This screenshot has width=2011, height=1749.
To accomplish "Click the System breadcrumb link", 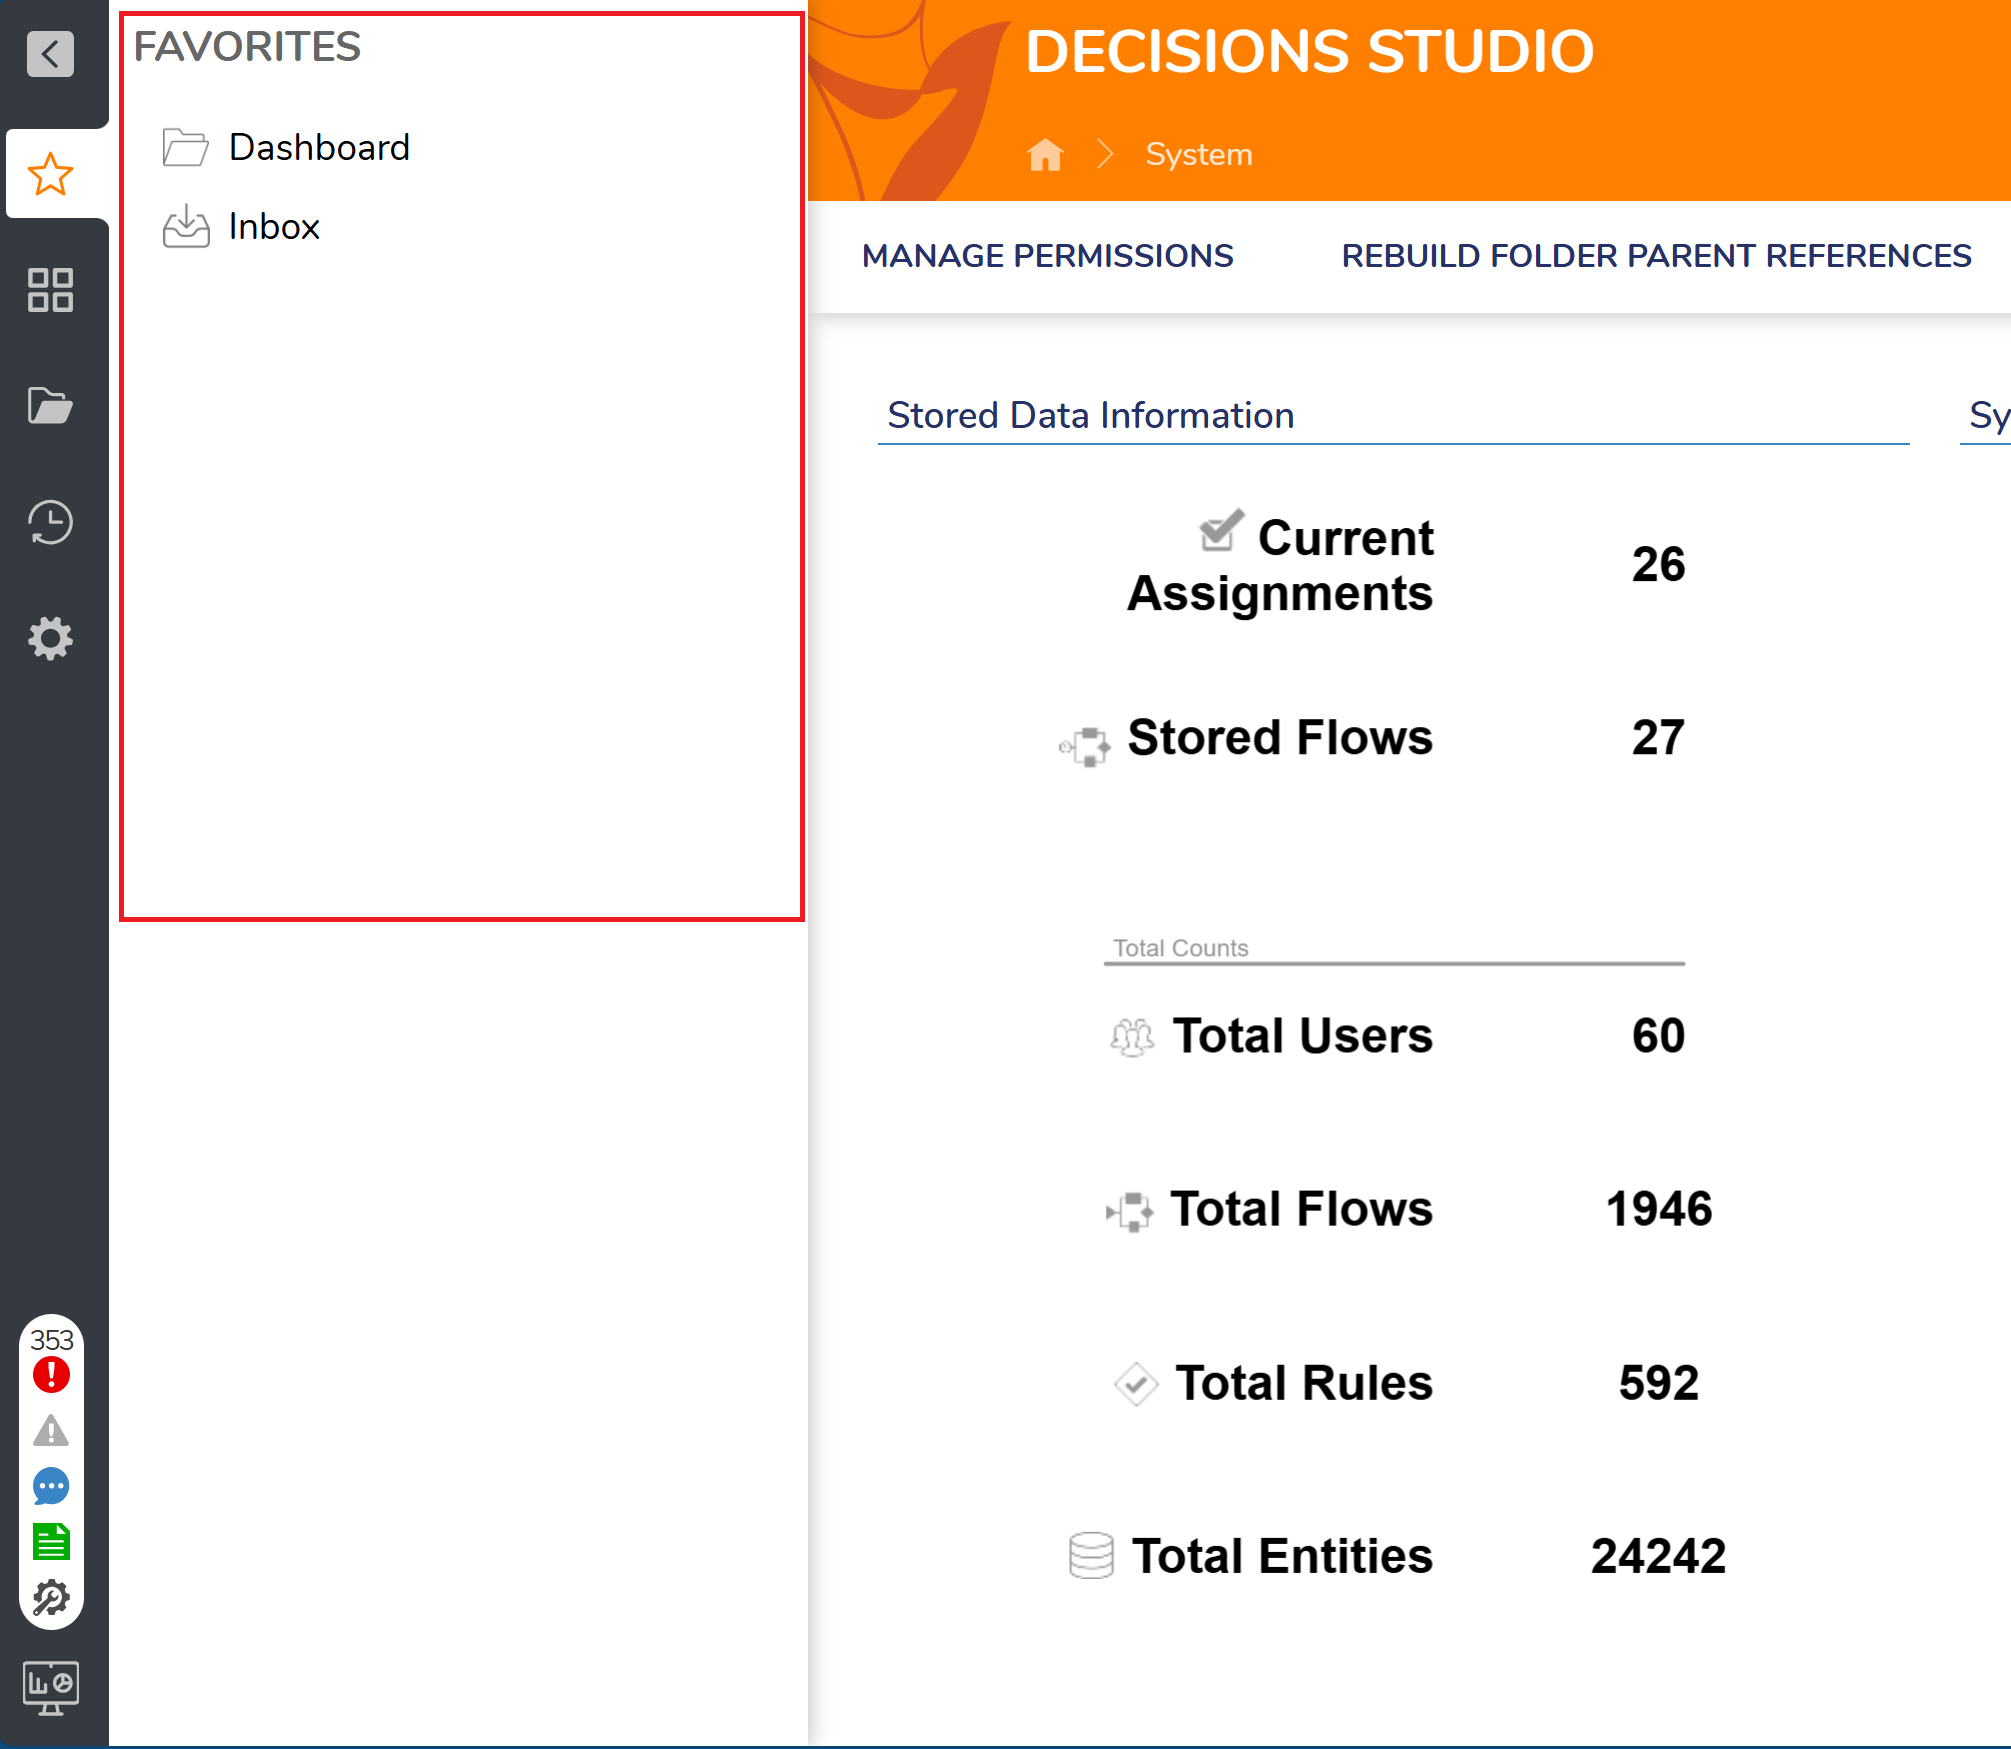I will [x=1198, y=155].
